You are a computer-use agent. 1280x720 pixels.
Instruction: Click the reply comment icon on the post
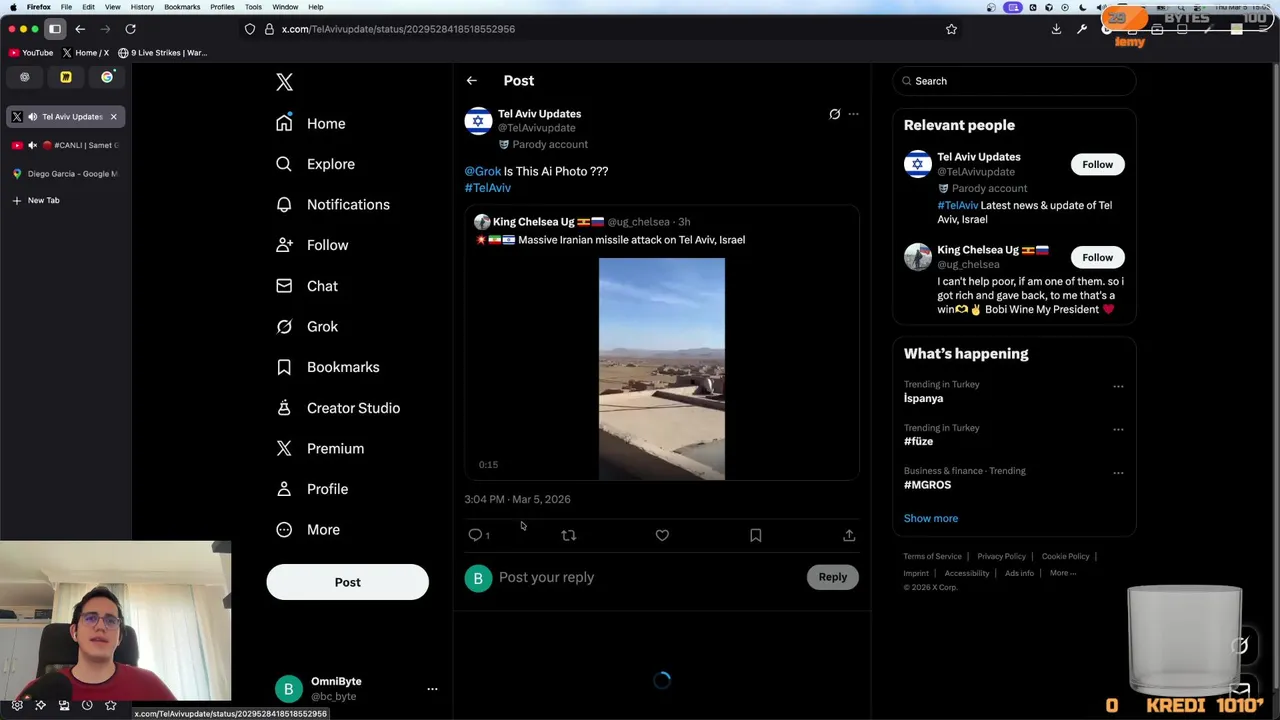pos(476,536)
